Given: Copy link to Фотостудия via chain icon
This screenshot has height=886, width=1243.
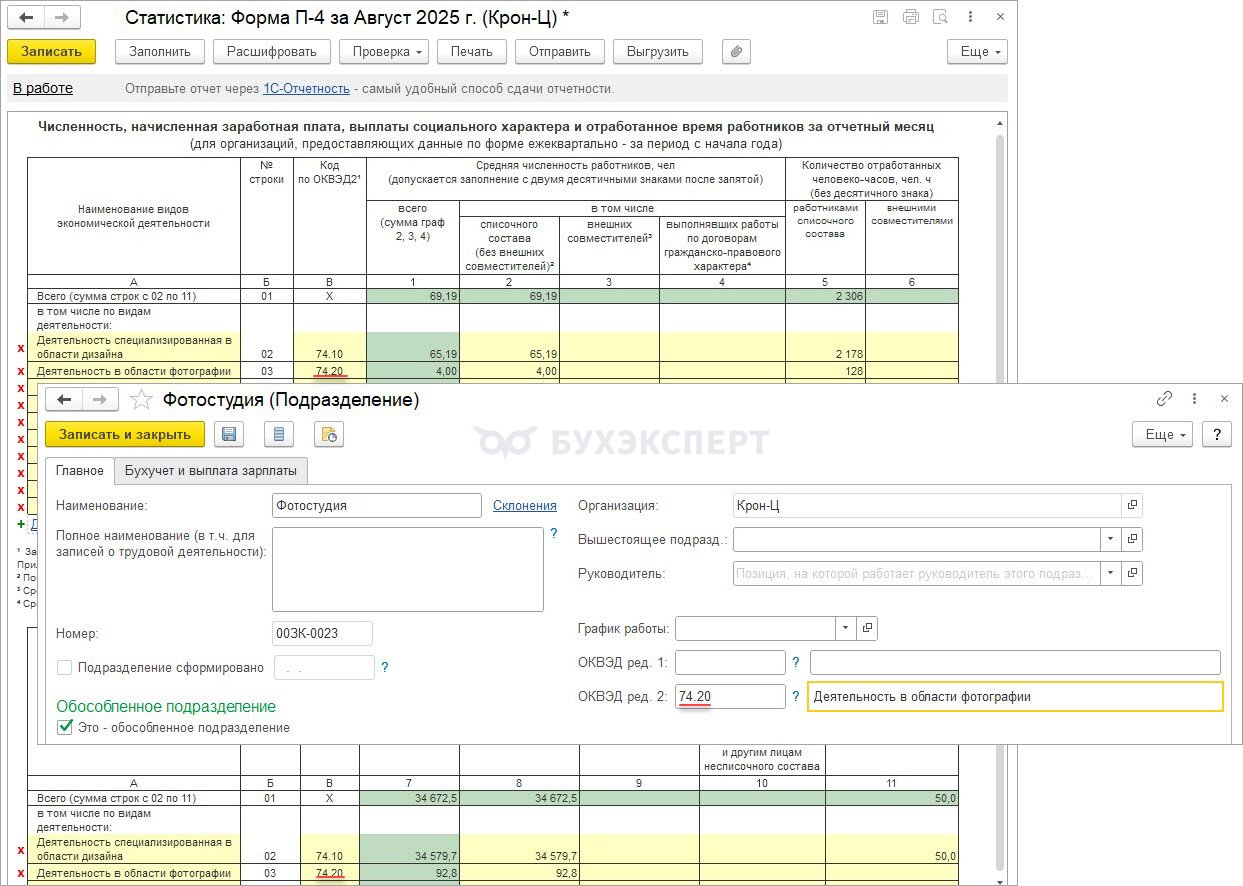Looking at the screenshot, I should pos(1164,399).
